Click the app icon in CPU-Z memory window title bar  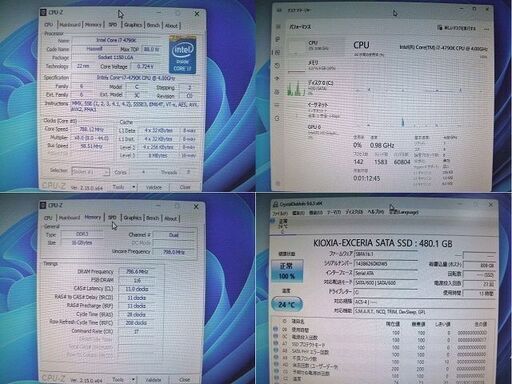(43, 205)
